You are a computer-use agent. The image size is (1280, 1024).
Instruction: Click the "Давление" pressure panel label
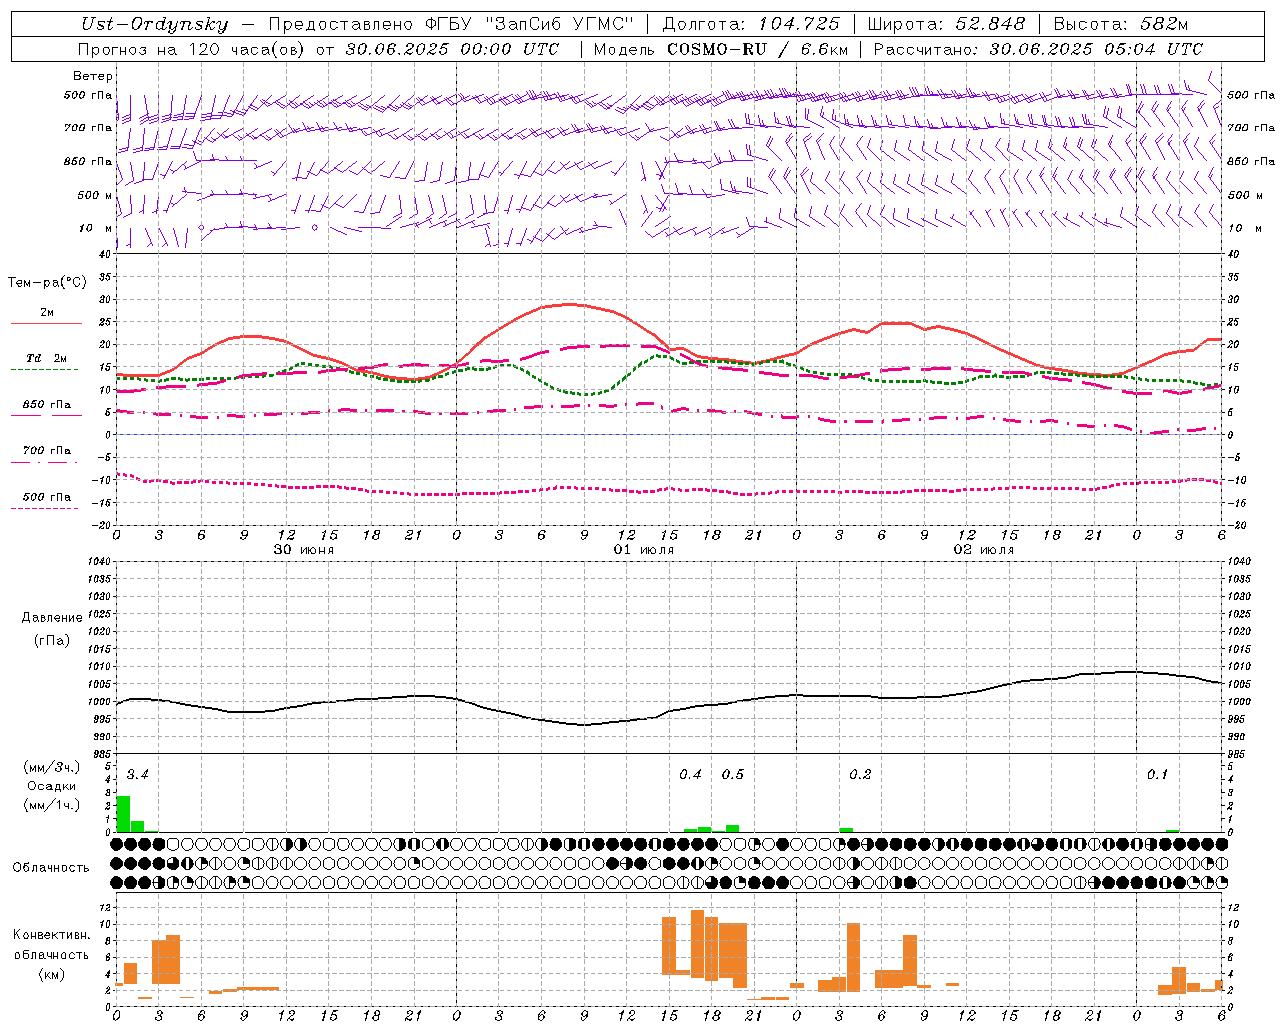52,618
